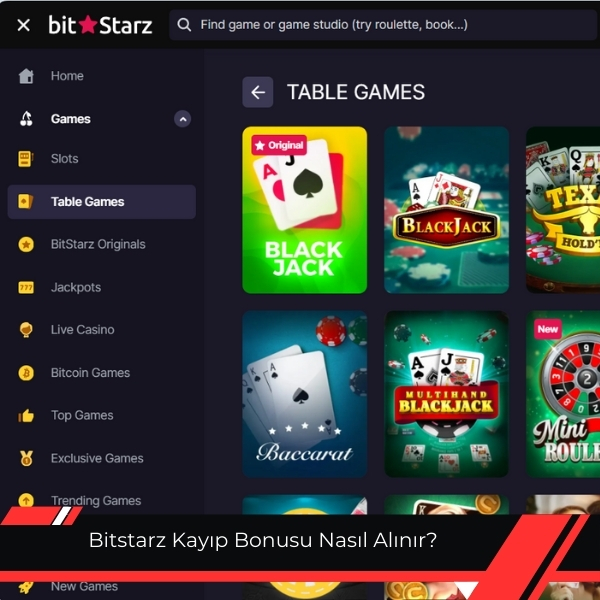The height and width of the screenshot is (600, 600).
Task: Click the Jackpots 777 icon
Action: (x=26, y=287)
